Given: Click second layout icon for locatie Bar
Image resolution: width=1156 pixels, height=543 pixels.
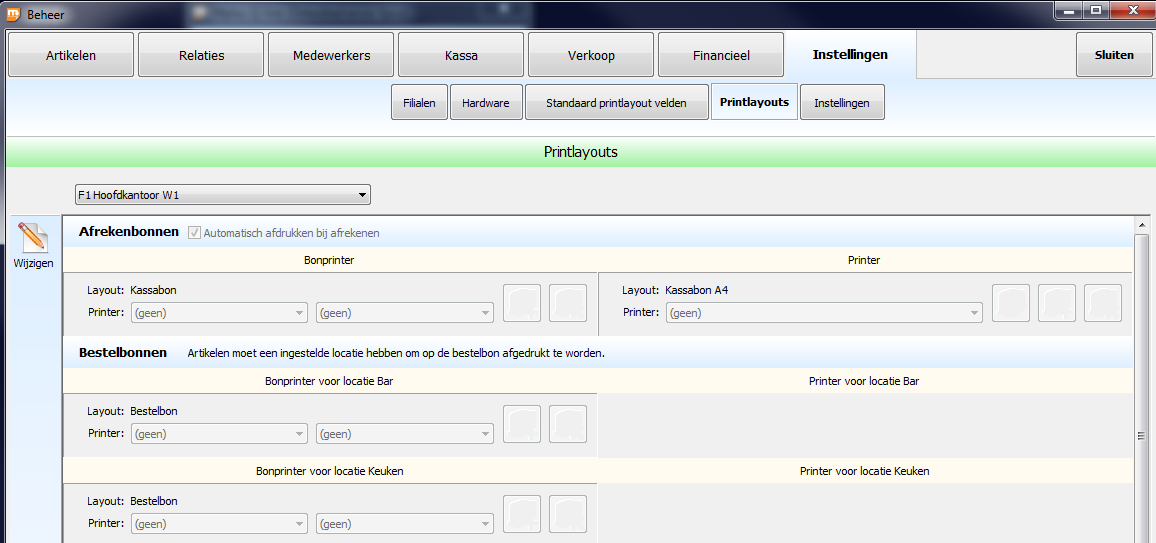Looking at the screenshot, I should click(x=568, y=424).
